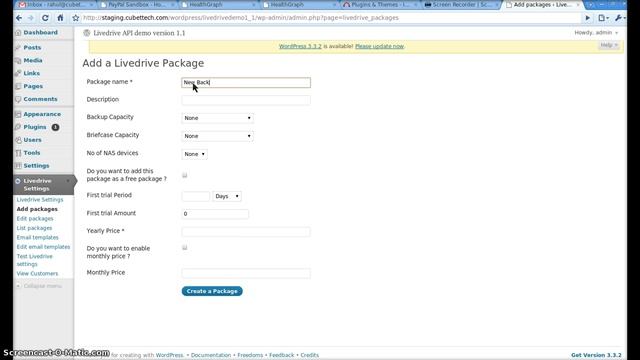Viewport: 640px width, 360px height.
Task: Click the play arrow beside address bar
Action: pyautogui.click(x=588, y=18)
